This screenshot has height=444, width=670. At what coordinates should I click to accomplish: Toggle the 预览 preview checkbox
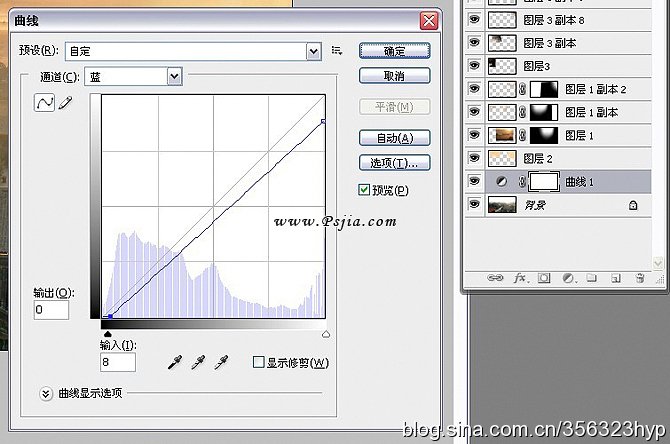click(x=364, y=190)
